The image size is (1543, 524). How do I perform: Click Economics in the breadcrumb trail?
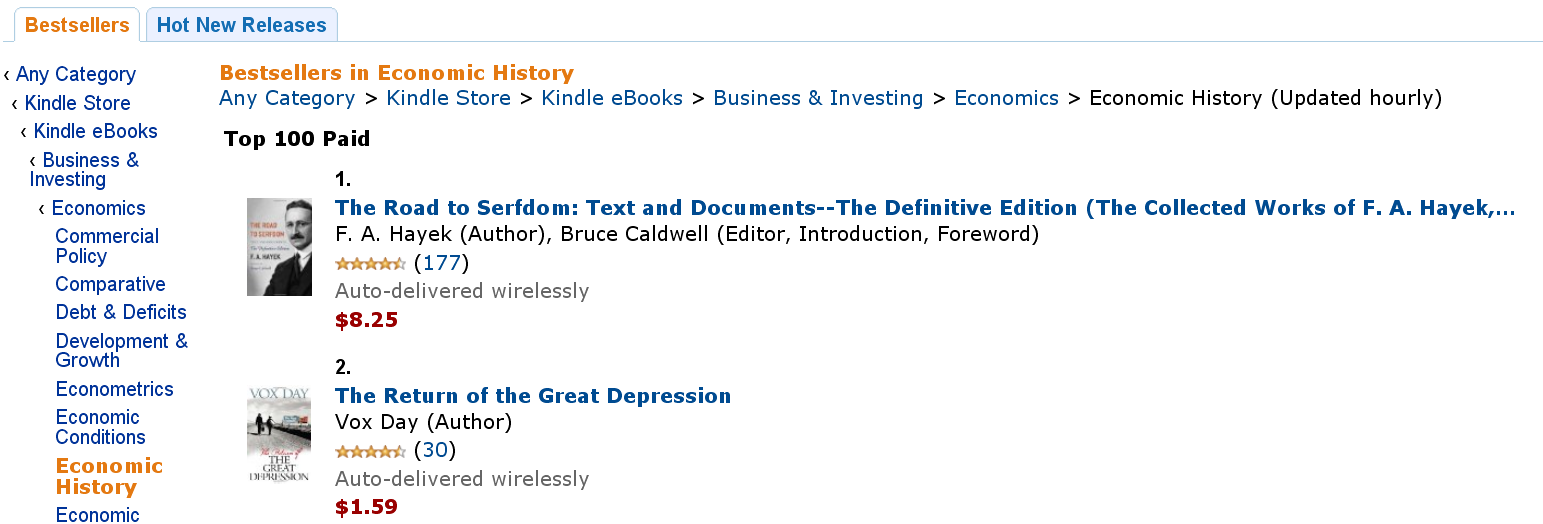pyautogui.click(x=1006, y=98)
